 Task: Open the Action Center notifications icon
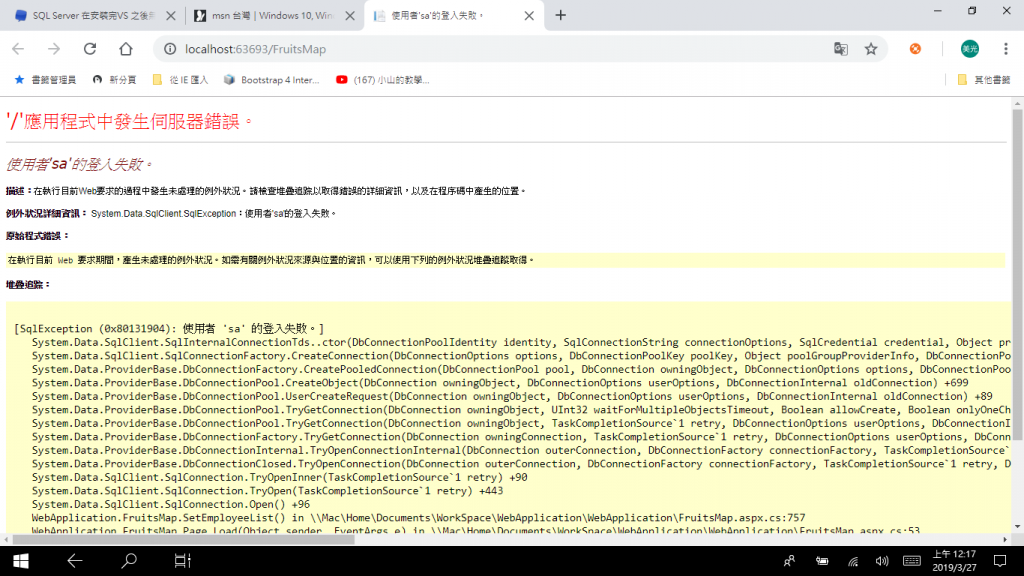click(x=1000, y=561)
